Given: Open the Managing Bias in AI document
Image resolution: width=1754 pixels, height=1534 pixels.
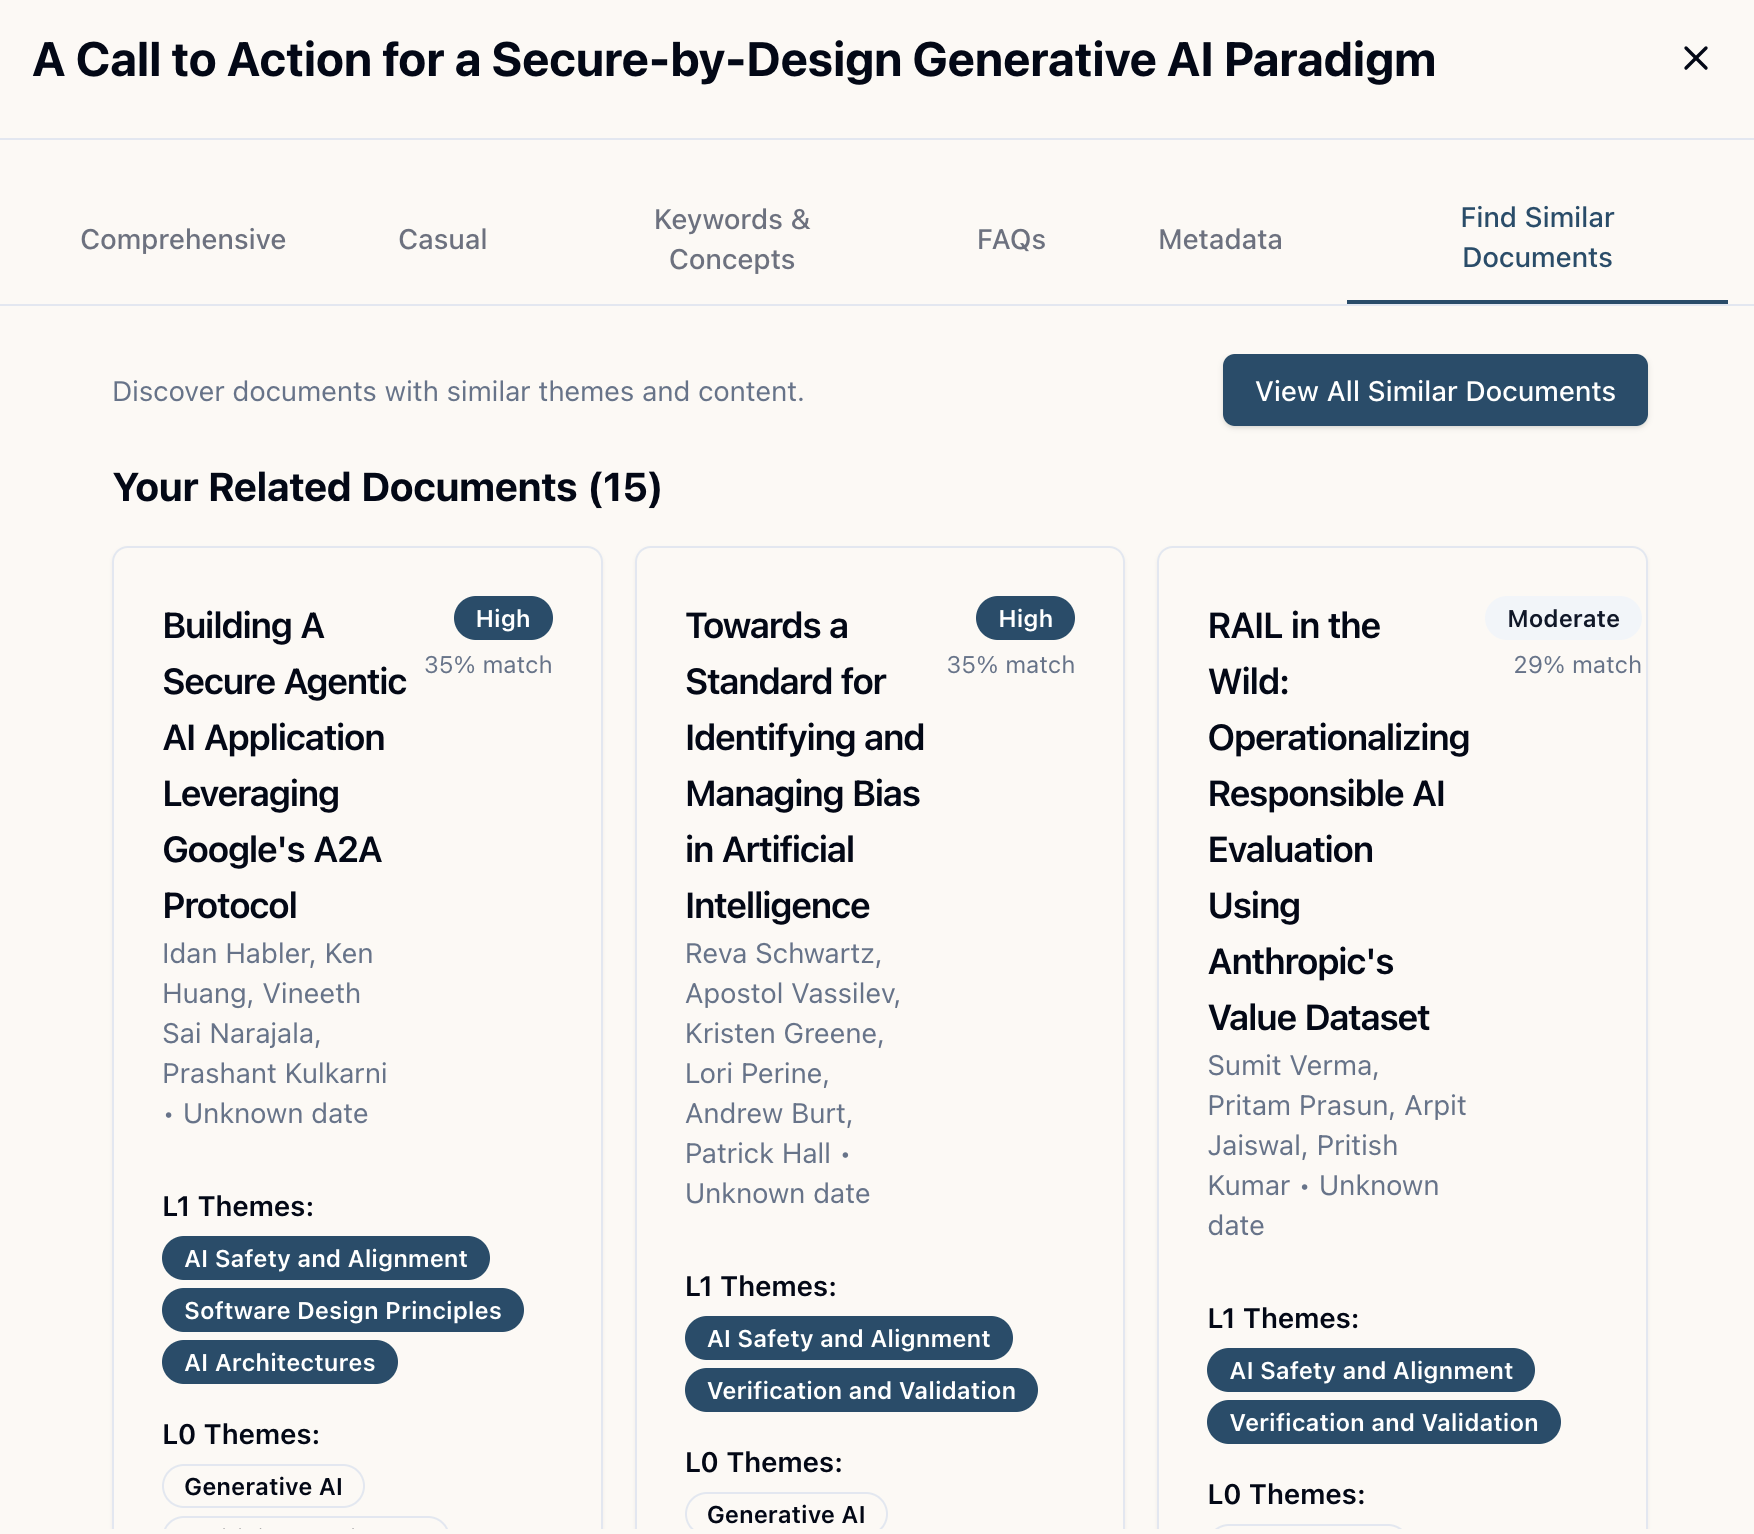Looking at the screenshot, I should (x=805, y=765).
